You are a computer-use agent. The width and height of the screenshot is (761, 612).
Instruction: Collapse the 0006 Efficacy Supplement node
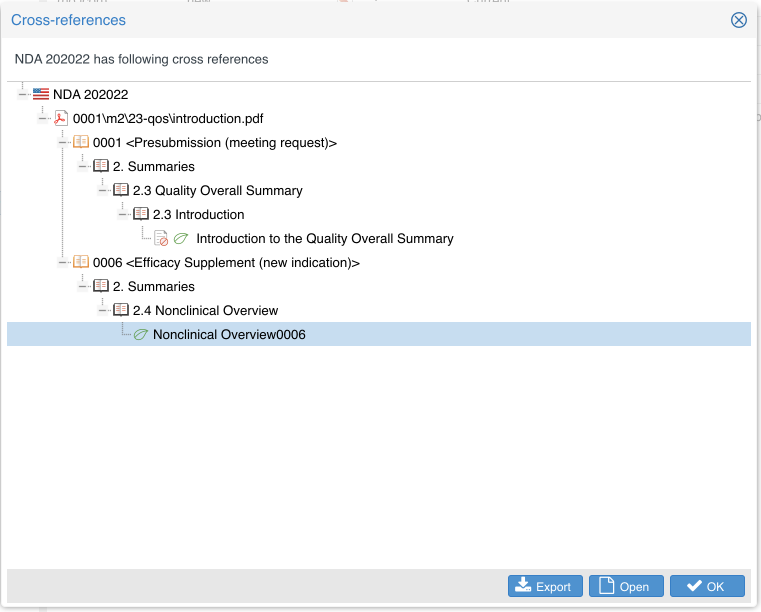click(x=63, y=262)
